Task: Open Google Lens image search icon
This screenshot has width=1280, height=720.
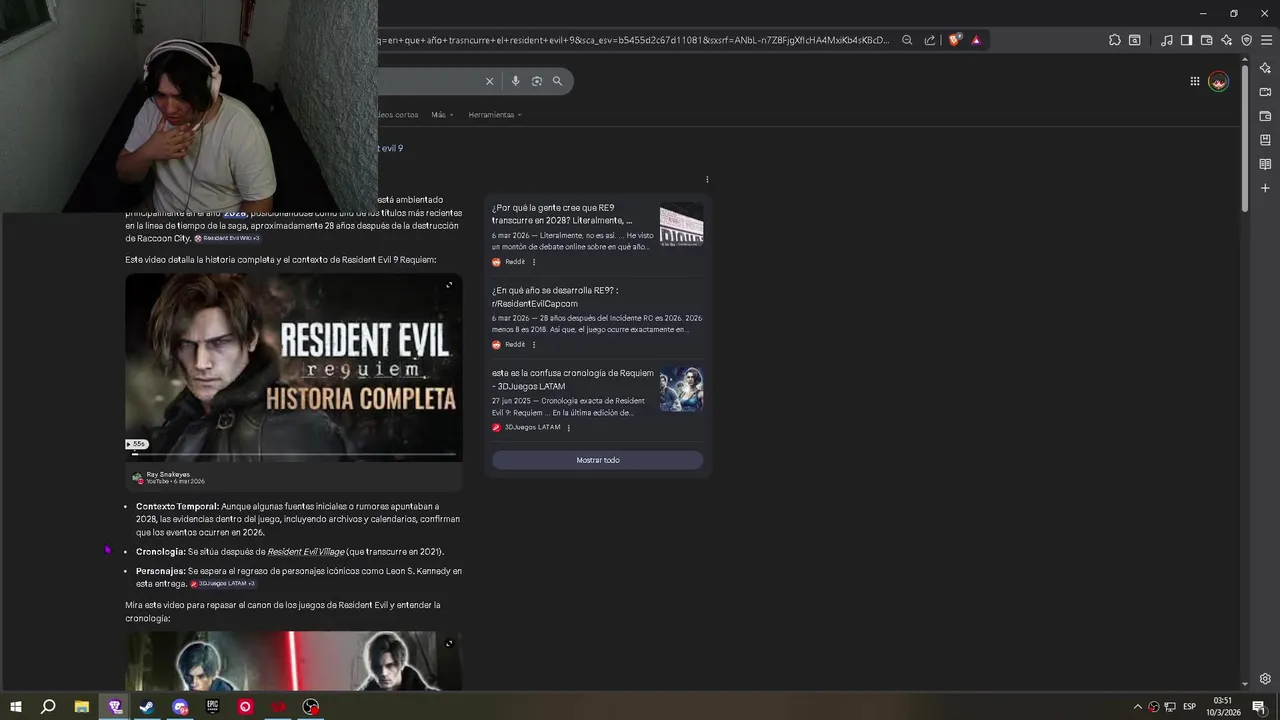Action: pos(537,81)
